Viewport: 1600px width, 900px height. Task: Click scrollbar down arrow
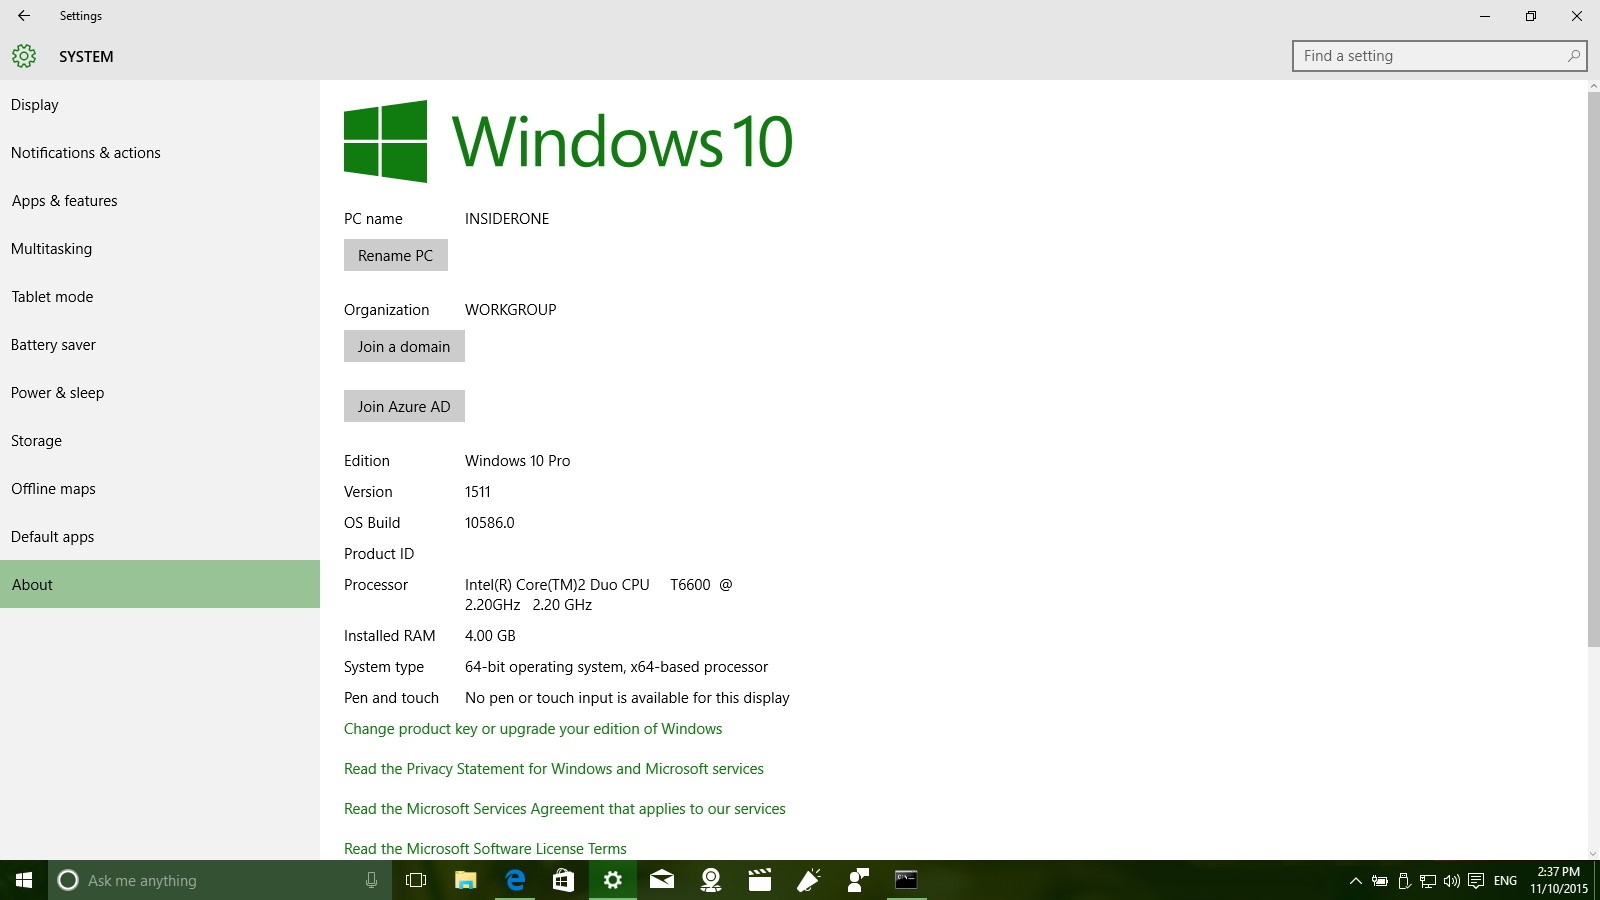coord(1594,853)
